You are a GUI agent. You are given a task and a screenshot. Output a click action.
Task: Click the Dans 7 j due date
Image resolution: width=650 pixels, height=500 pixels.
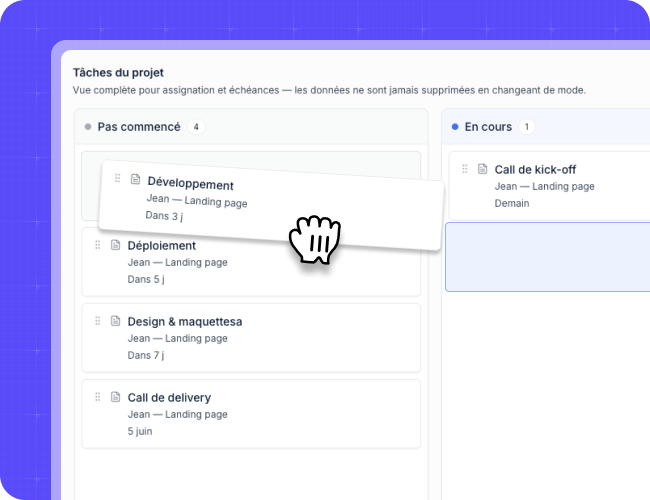(146, 355)
